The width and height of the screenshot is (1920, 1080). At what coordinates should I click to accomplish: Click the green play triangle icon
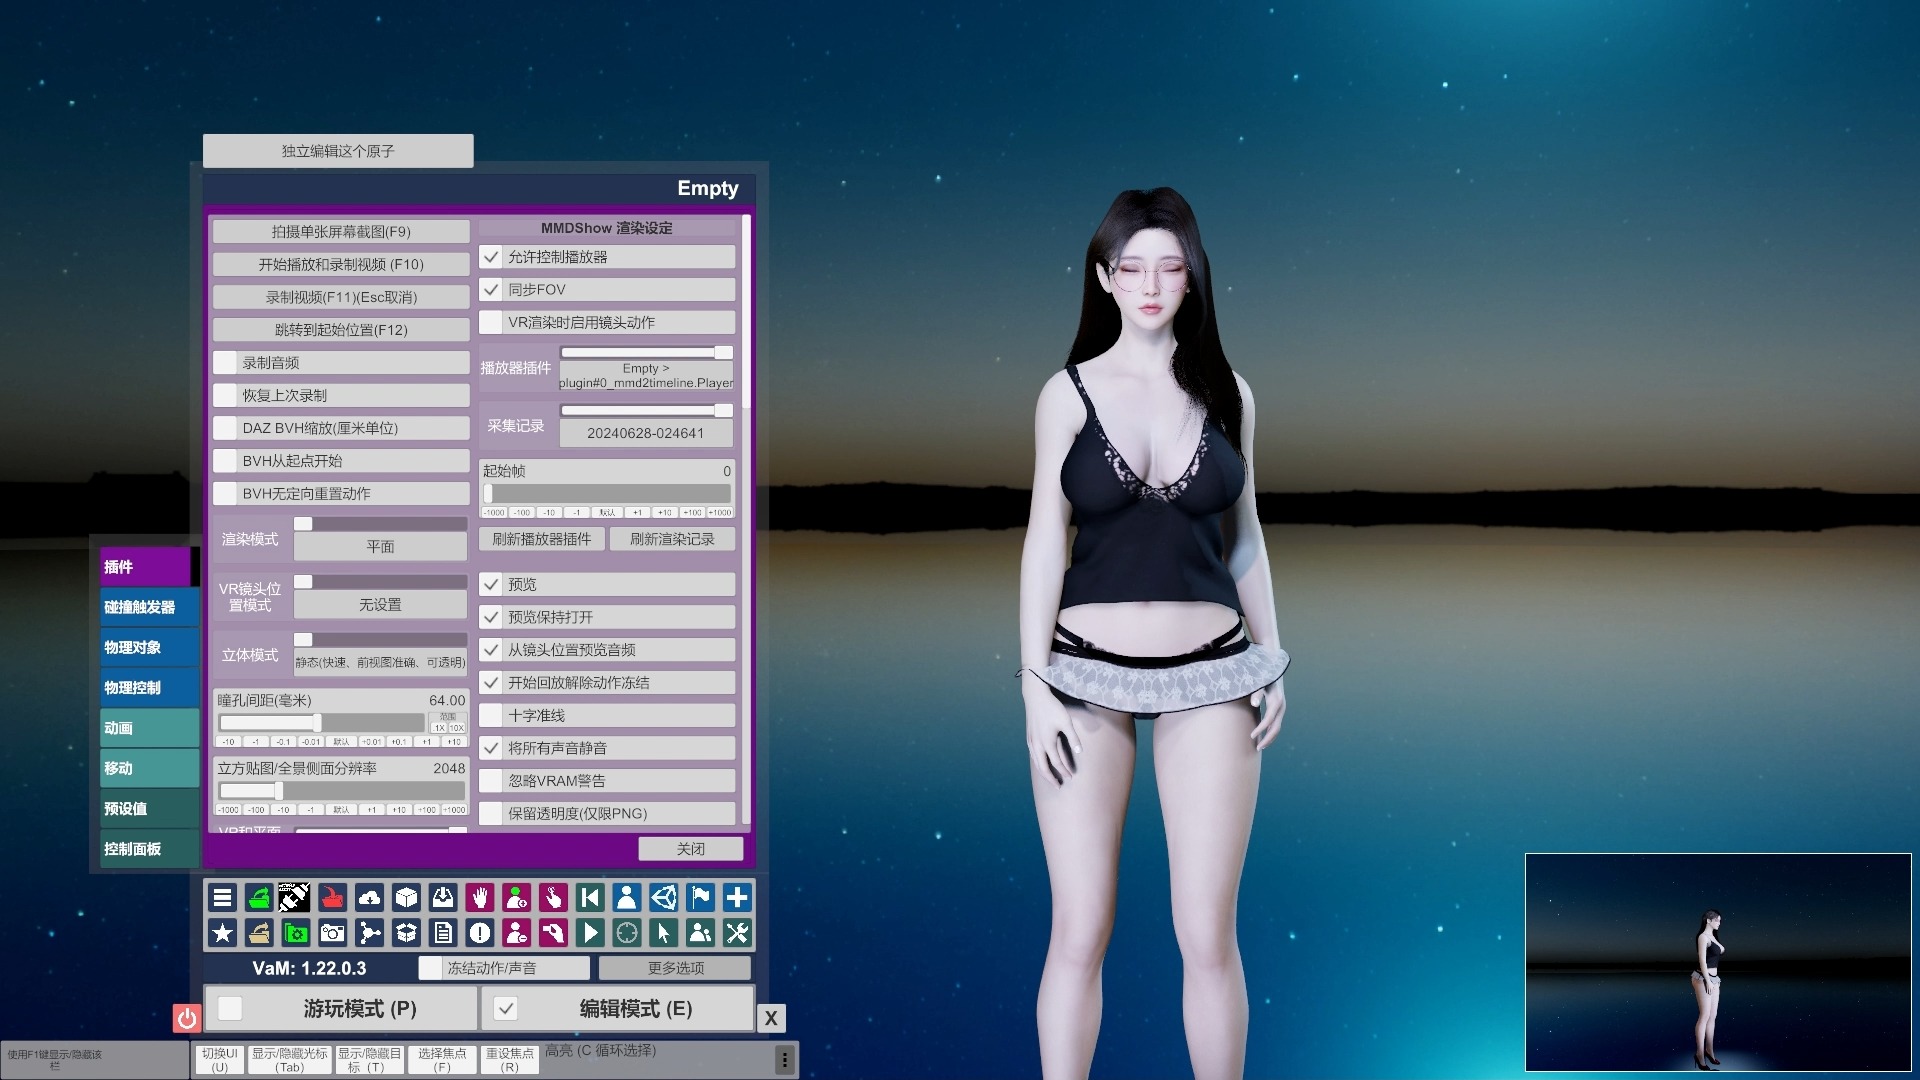(590, 934)
